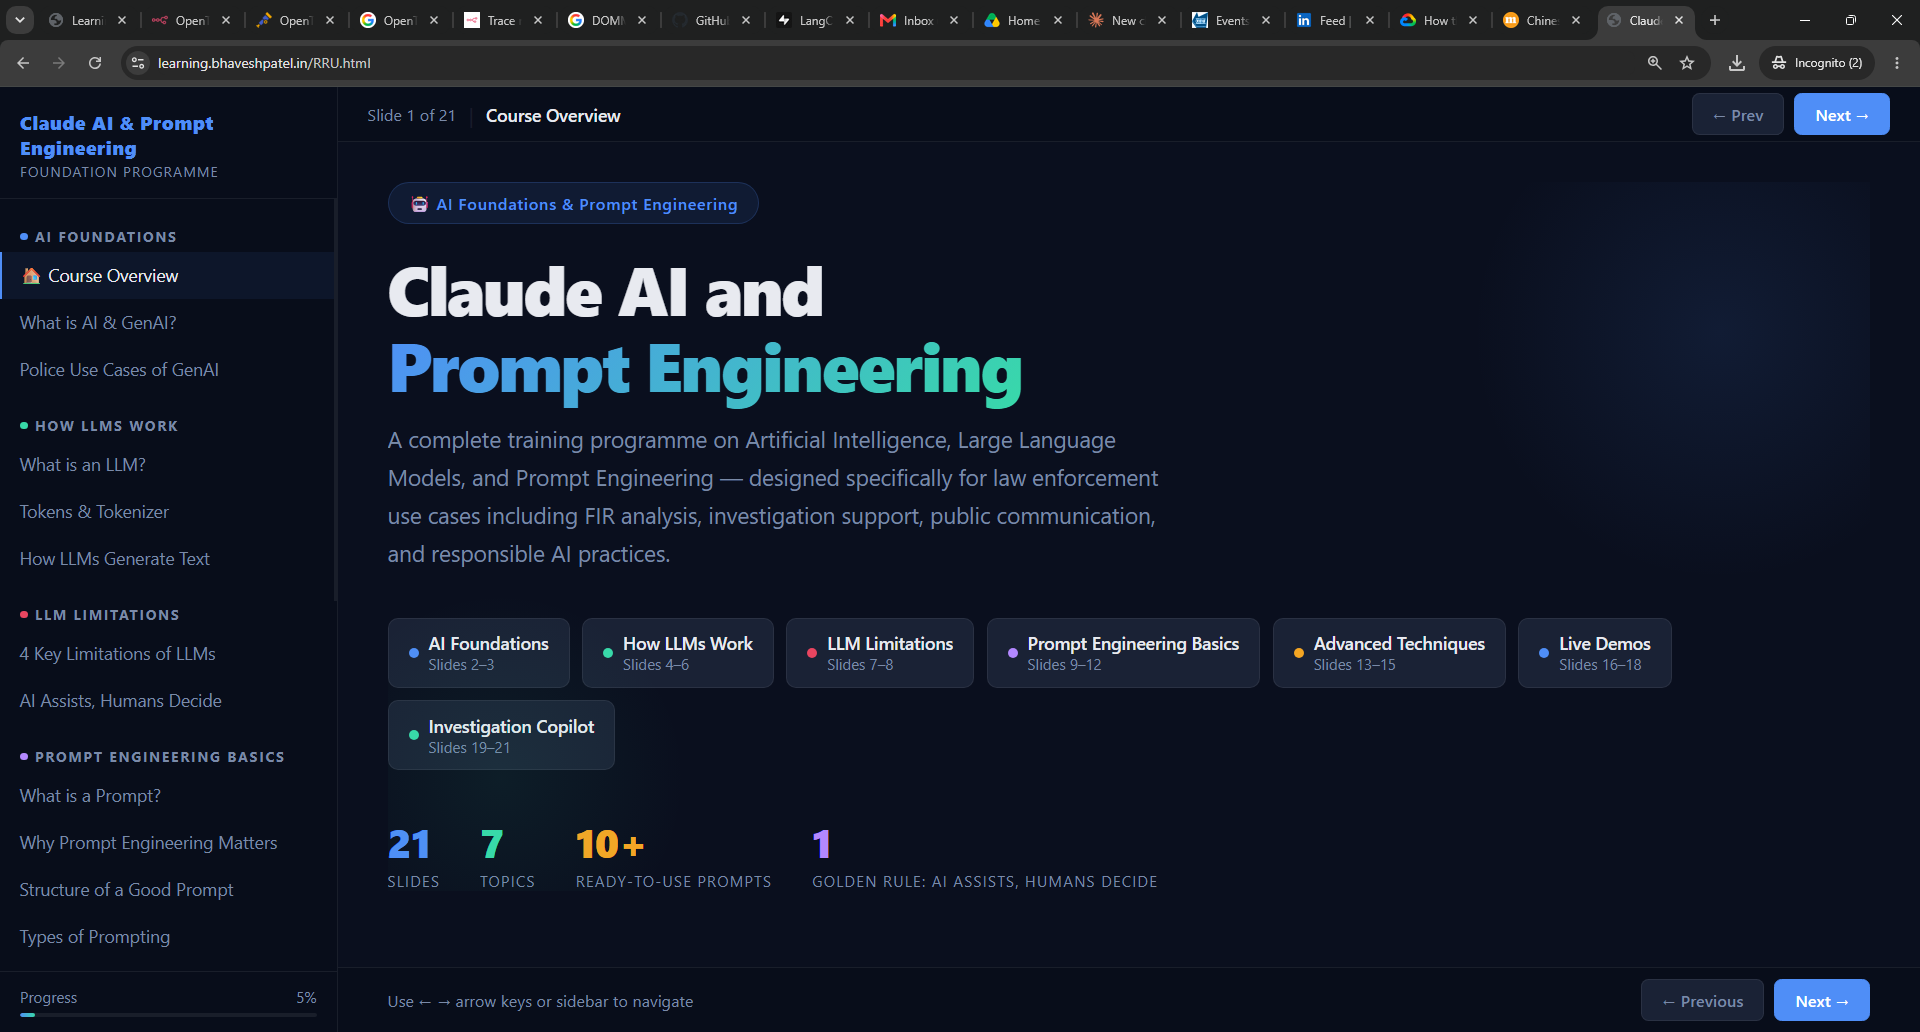The height and width of the screenshot is (1032, 1920).
Task: Close the Learni tab
Action: click(122, 20)
